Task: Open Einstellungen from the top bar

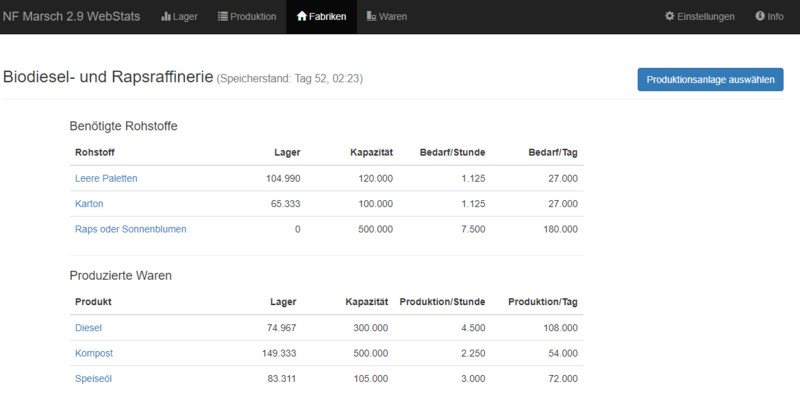Action: (706, 17)
